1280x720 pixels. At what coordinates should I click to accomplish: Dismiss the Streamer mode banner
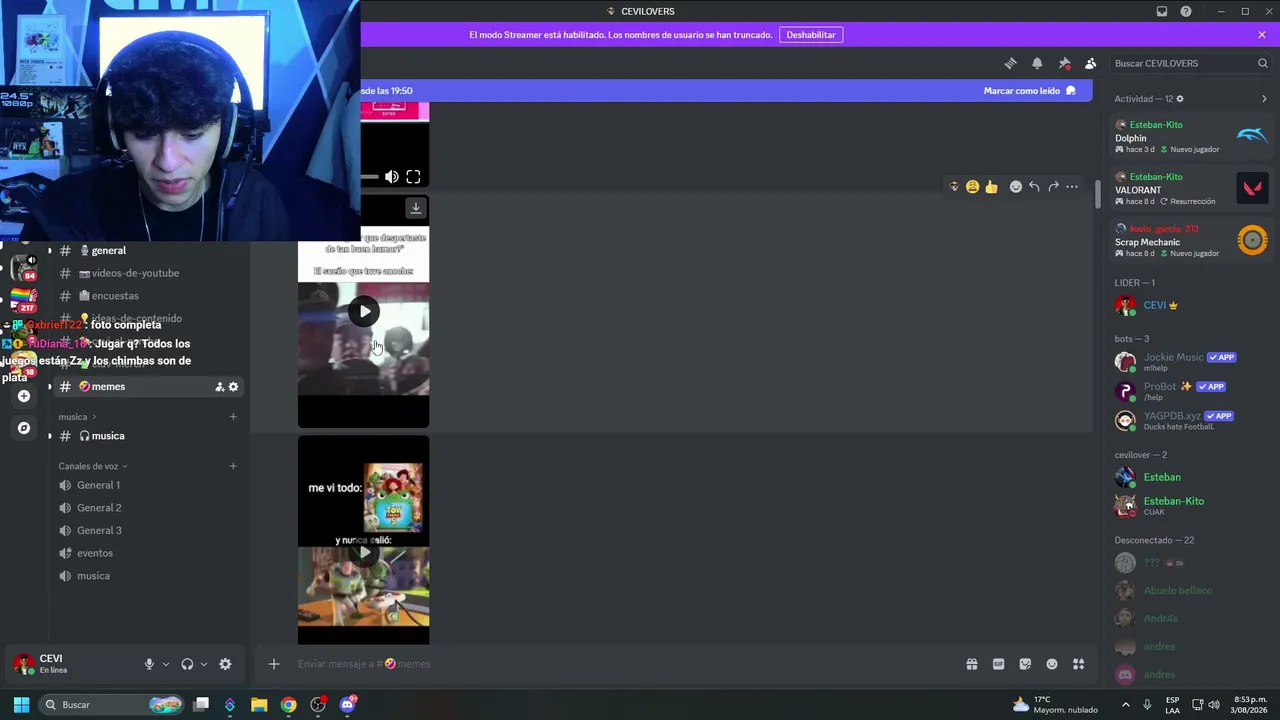(1262, 35)
